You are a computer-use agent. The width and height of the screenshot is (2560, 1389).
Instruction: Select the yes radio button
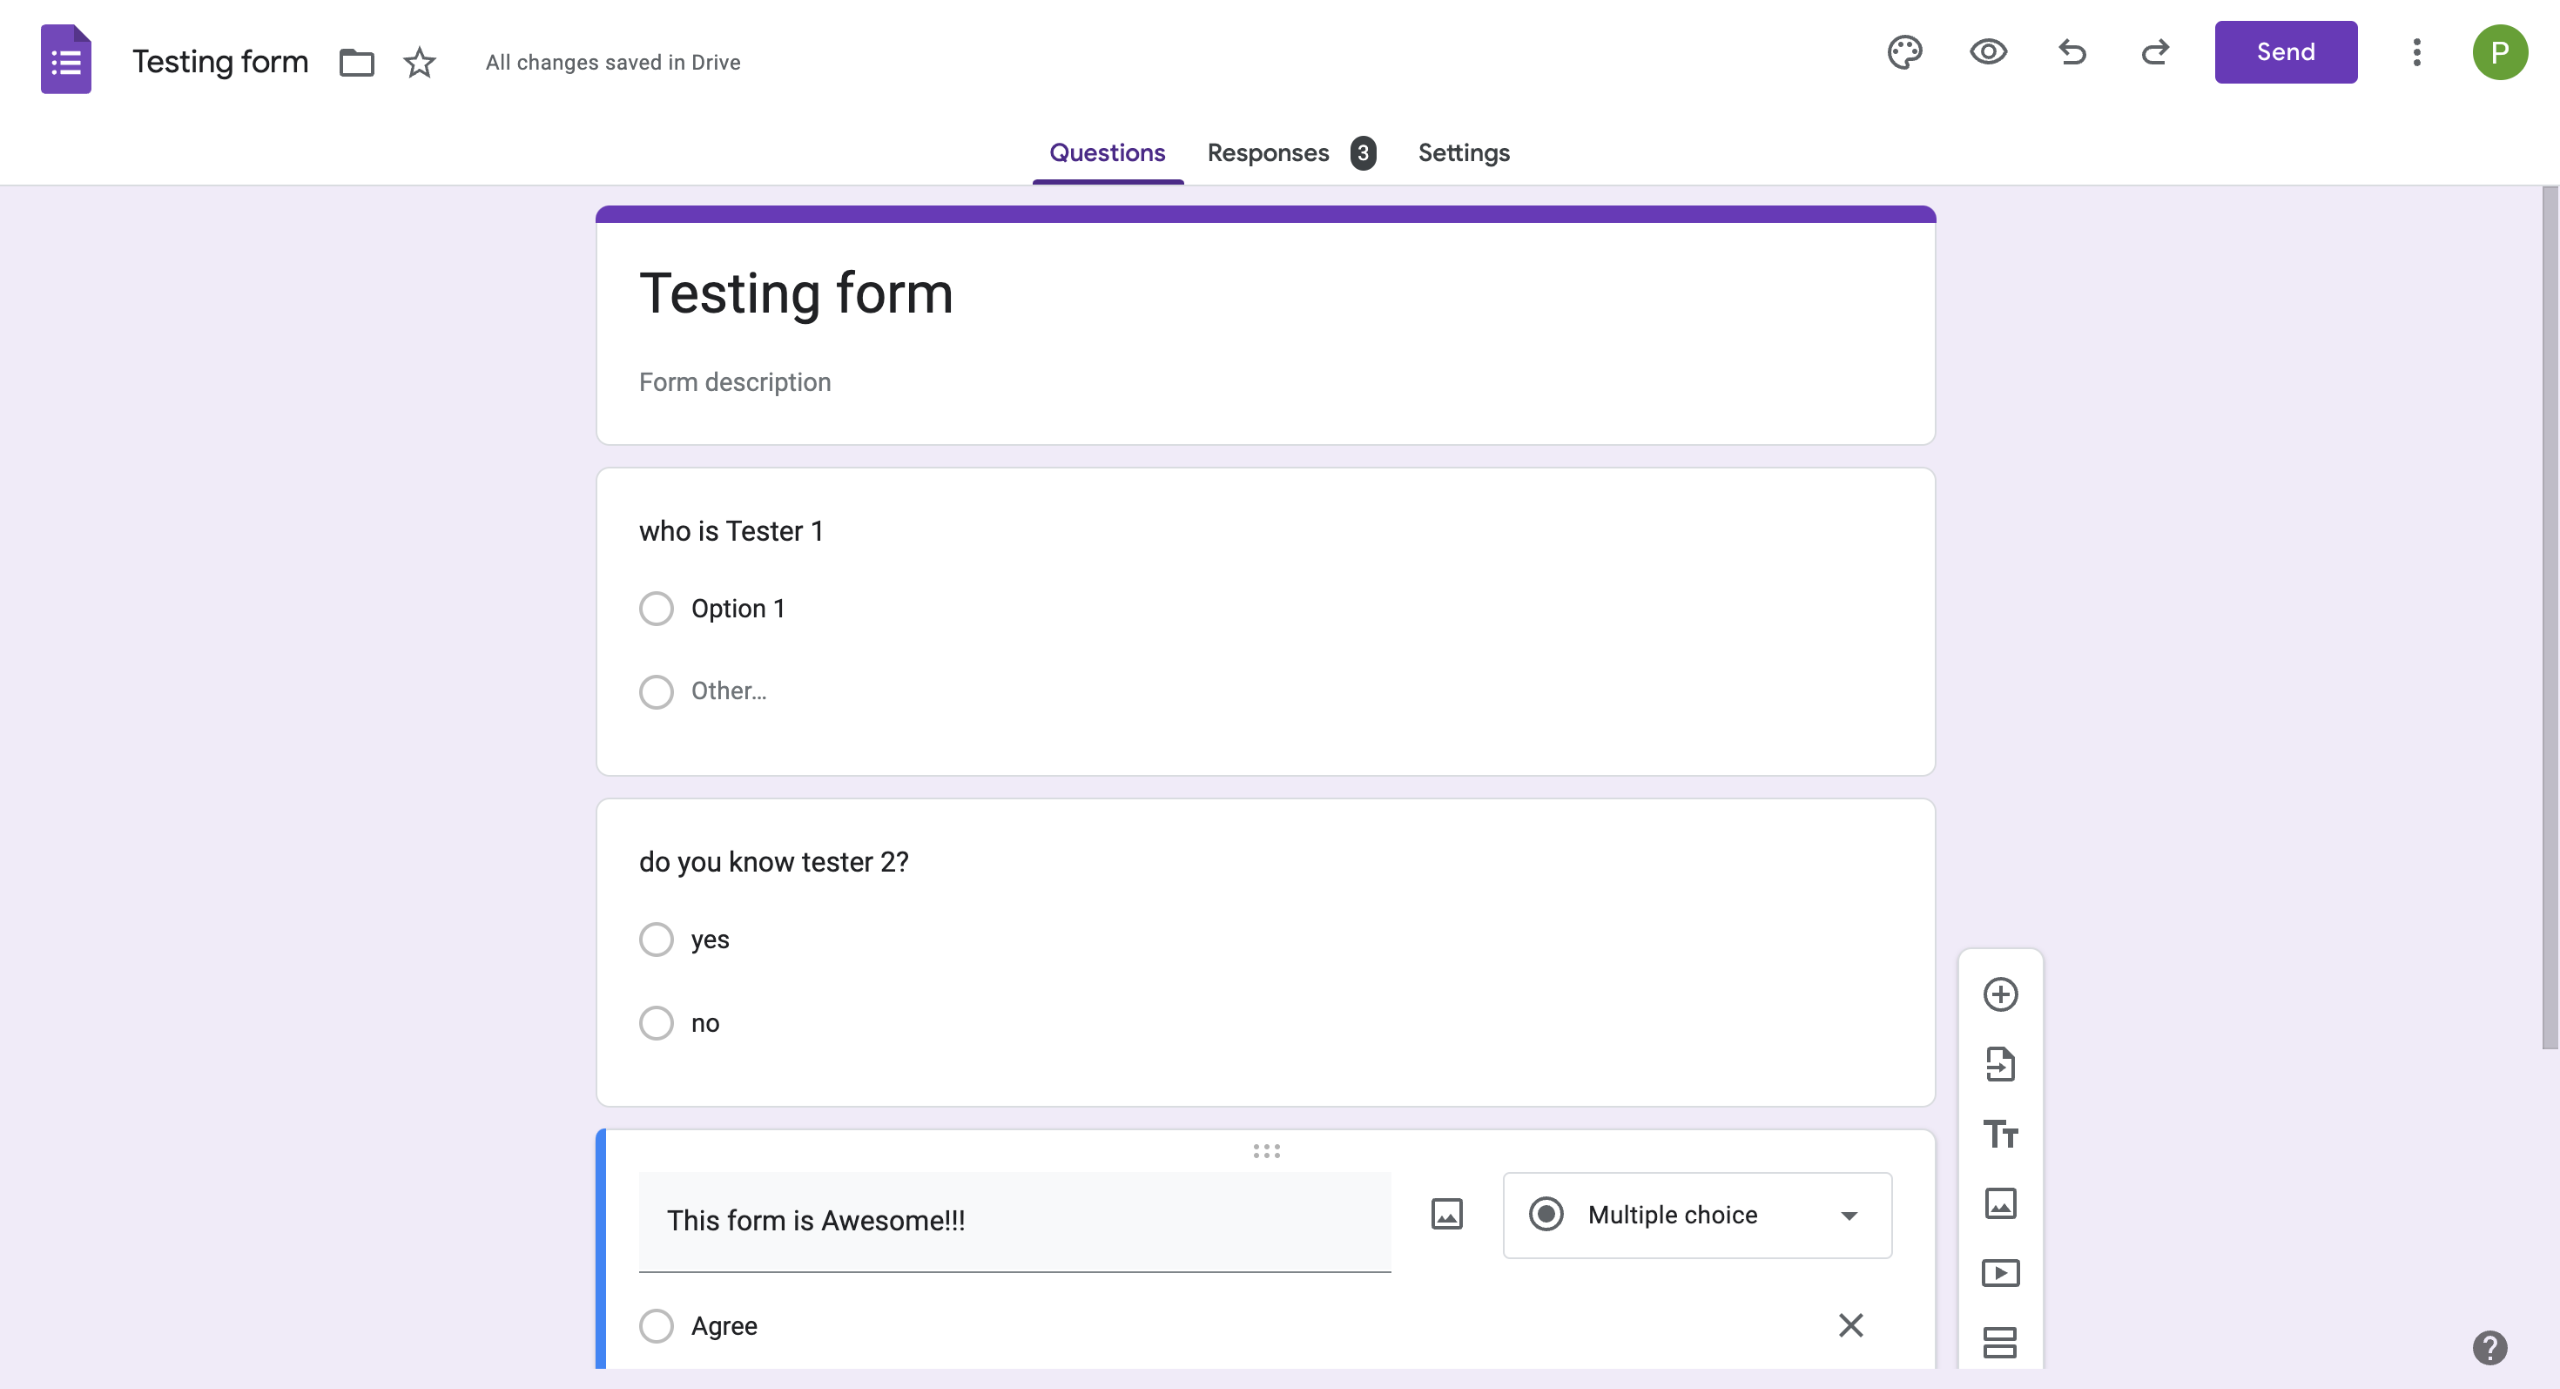pos(656,939)
